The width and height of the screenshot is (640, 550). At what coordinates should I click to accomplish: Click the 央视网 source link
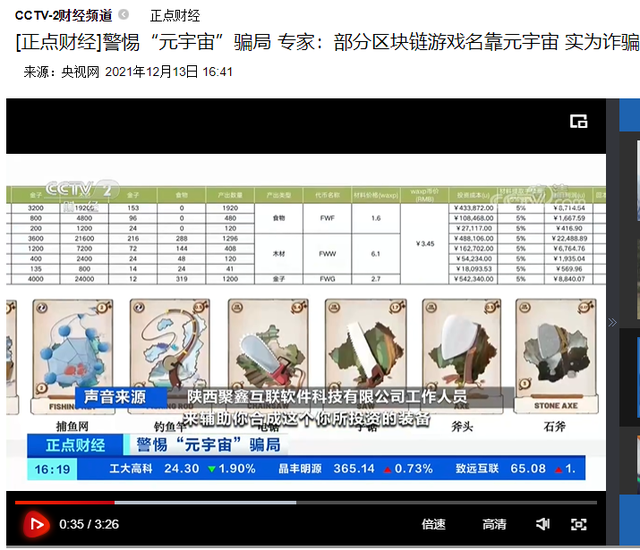tap(80, 72)
